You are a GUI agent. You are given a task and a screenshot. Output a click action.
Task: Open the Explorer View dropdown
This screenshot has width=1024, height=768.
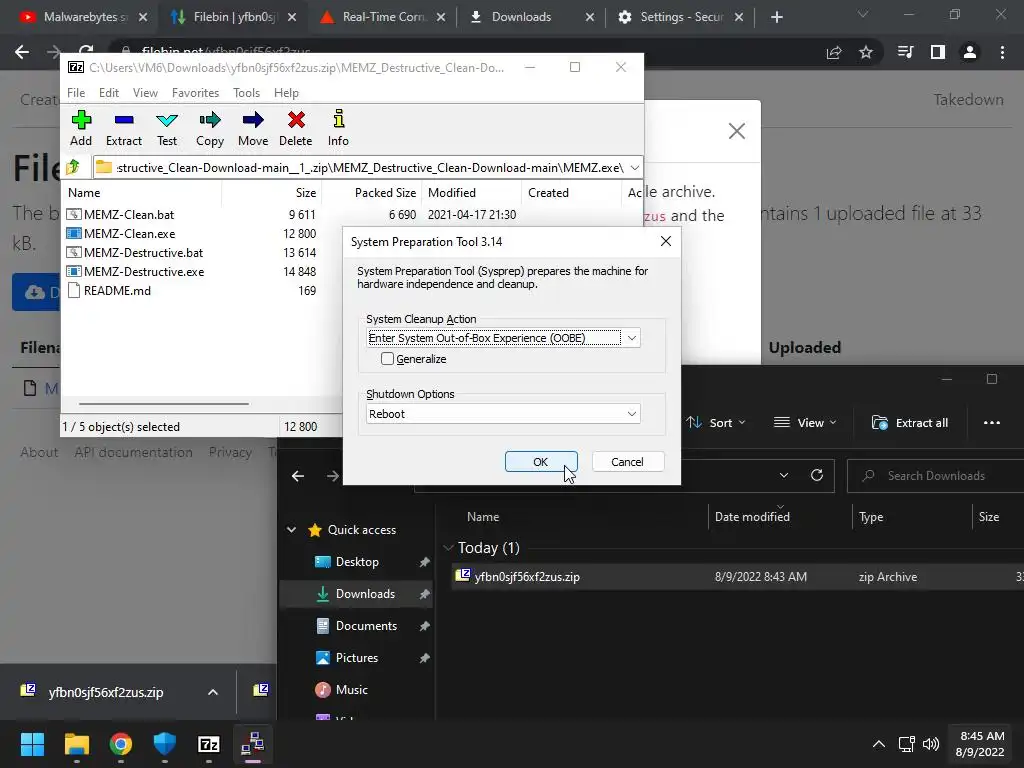point(805,423)
